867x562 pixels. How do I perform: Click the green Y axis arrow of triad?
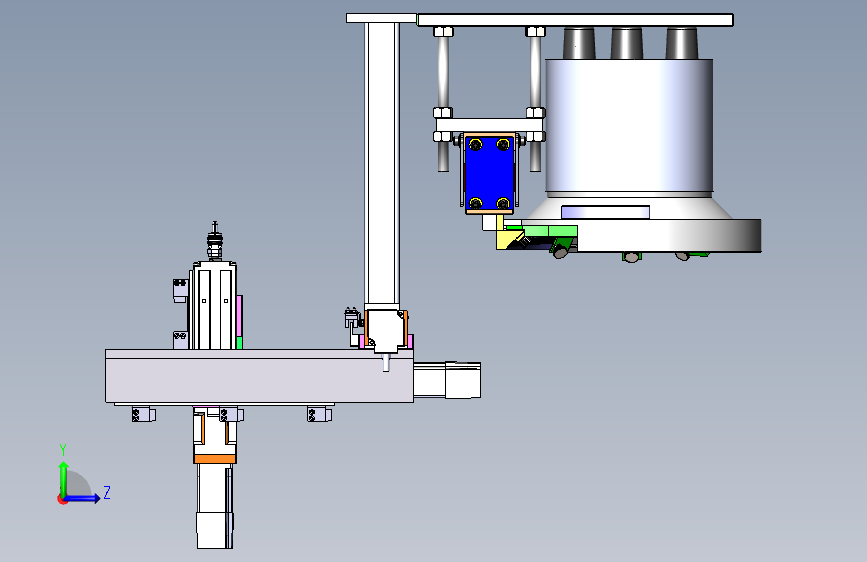pyautogui.click(x=64, y=478)
